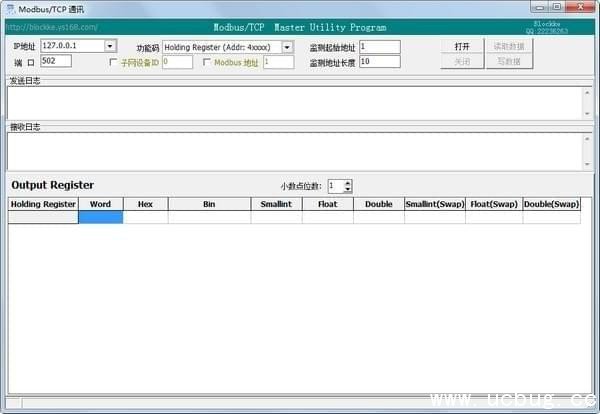Minimize the Modbus/TCP window
The height and width of the screenshot is (414, 600).
(x=540, y=7)
